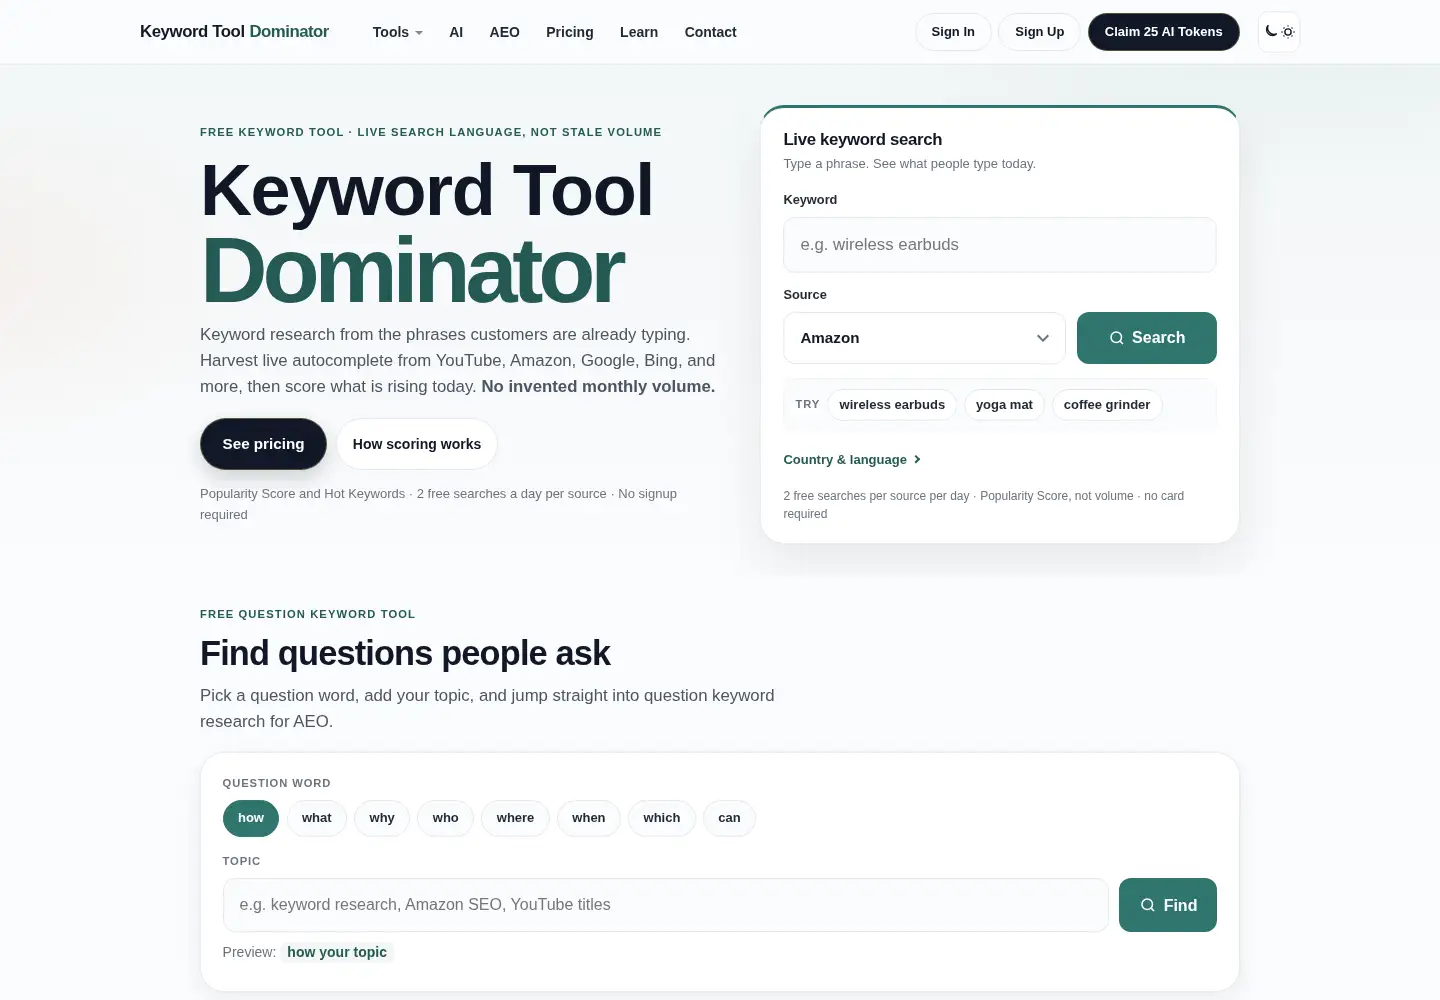
Task: Click the 'Find questions people ask' heading
Action: [x=405, y=653]
